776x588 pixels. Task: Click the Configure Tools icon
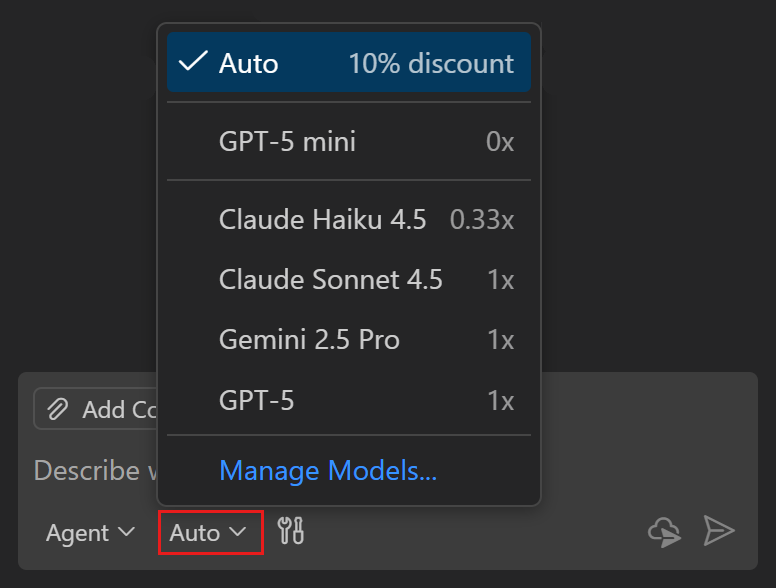tap(291, 532)
